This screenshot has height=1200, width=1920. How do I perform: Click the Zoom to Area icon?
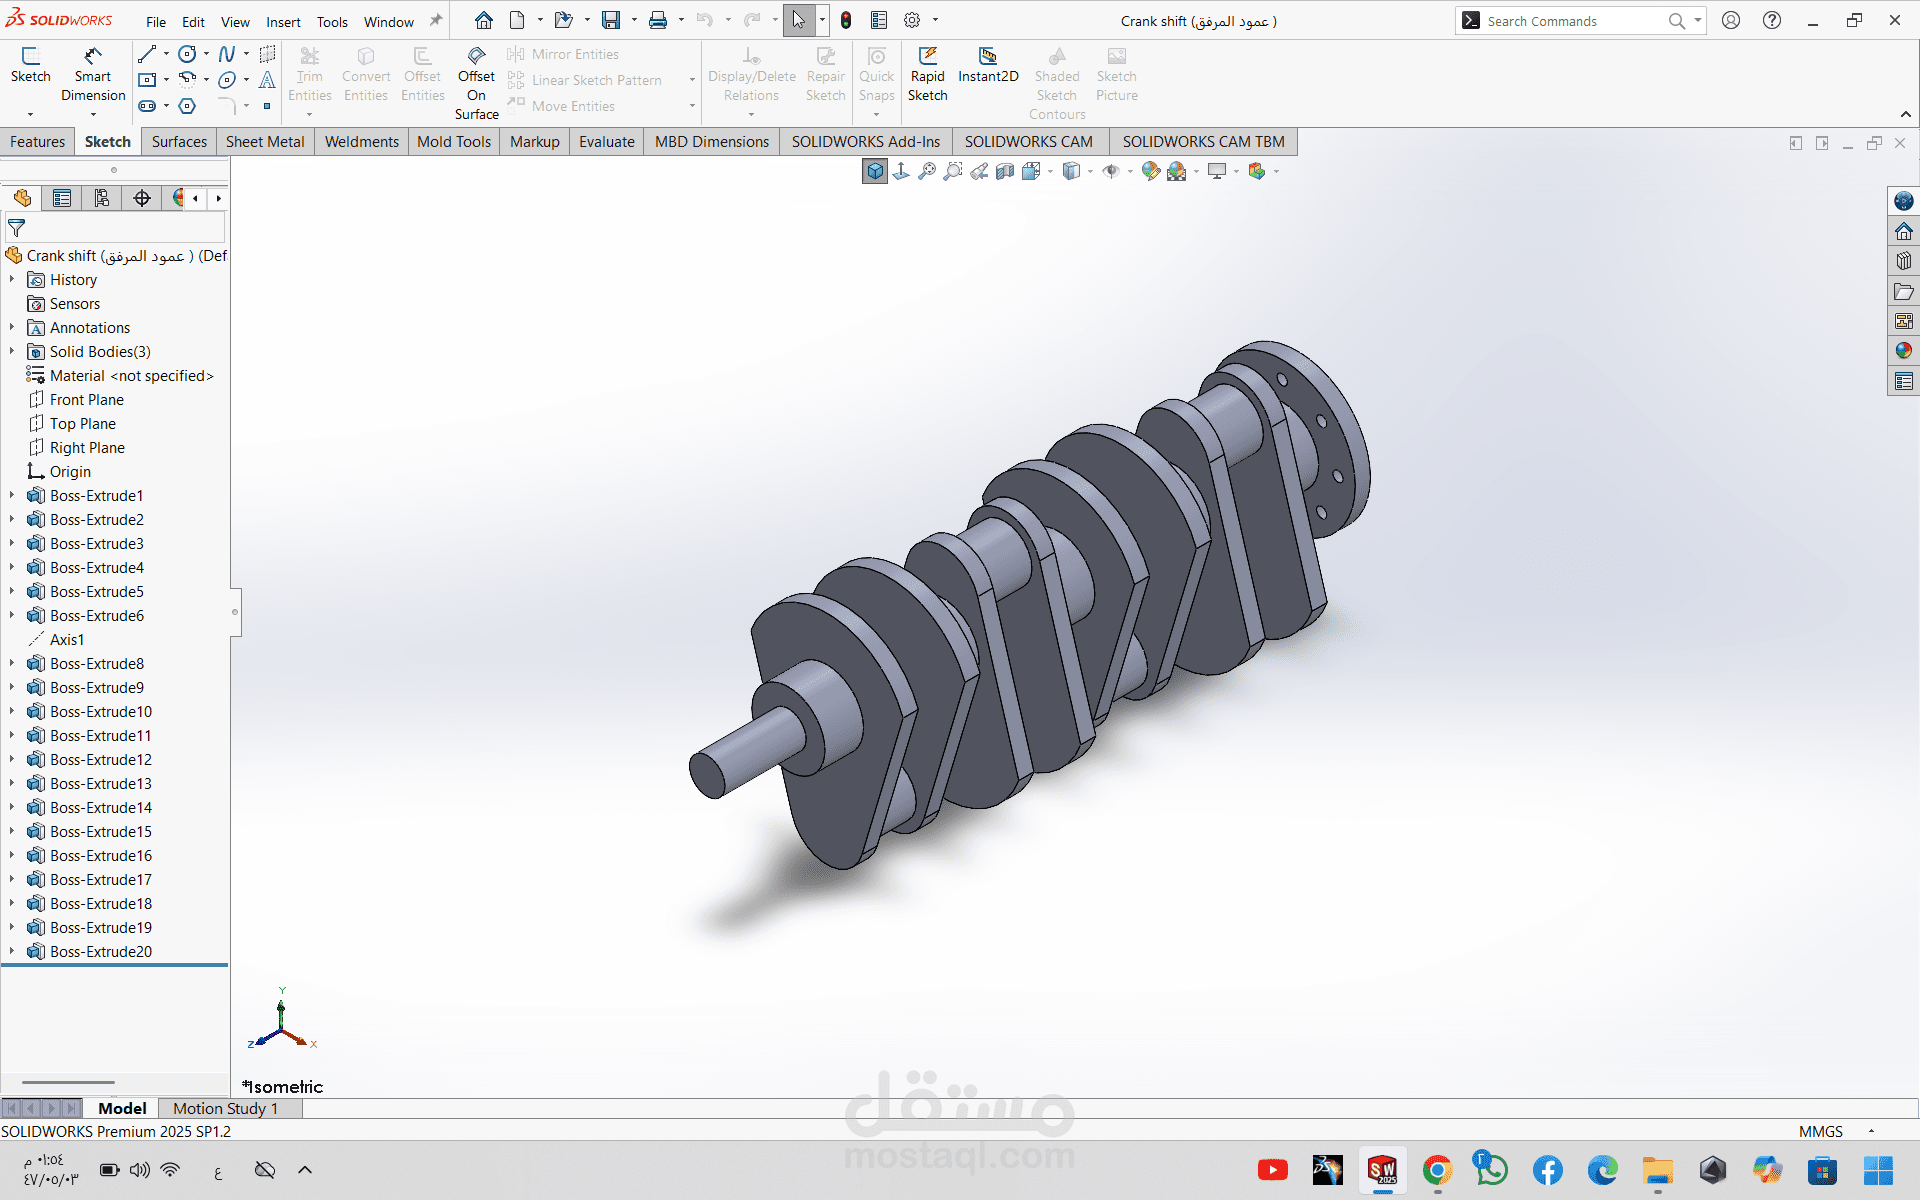pos(953,172)
